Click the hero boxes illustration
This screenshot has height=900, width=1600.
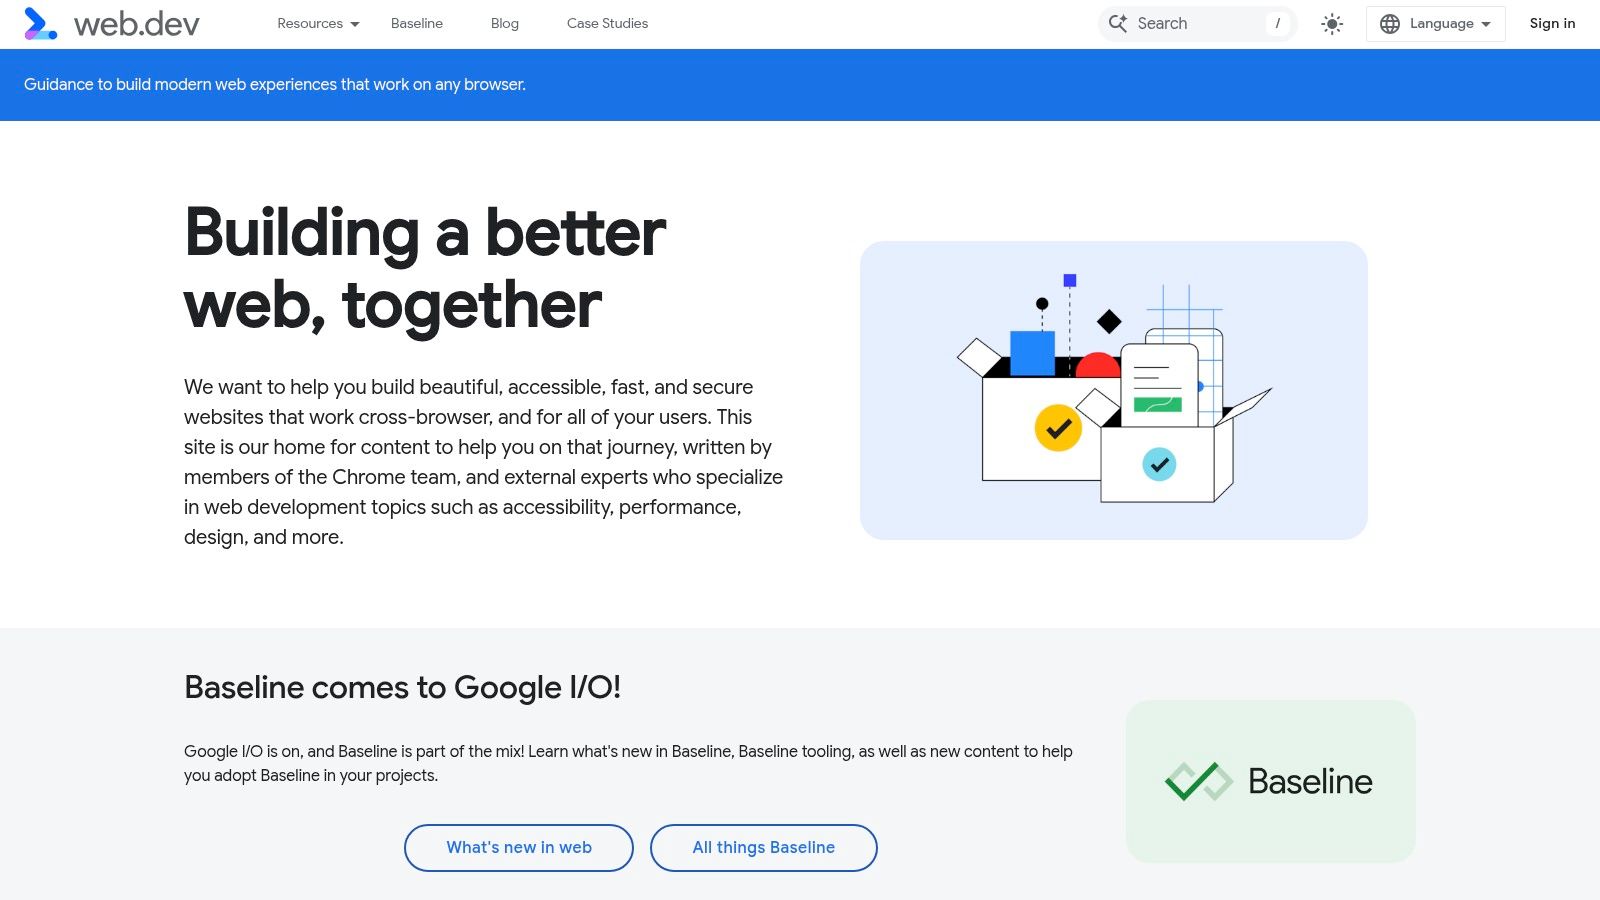[1114, 390]
